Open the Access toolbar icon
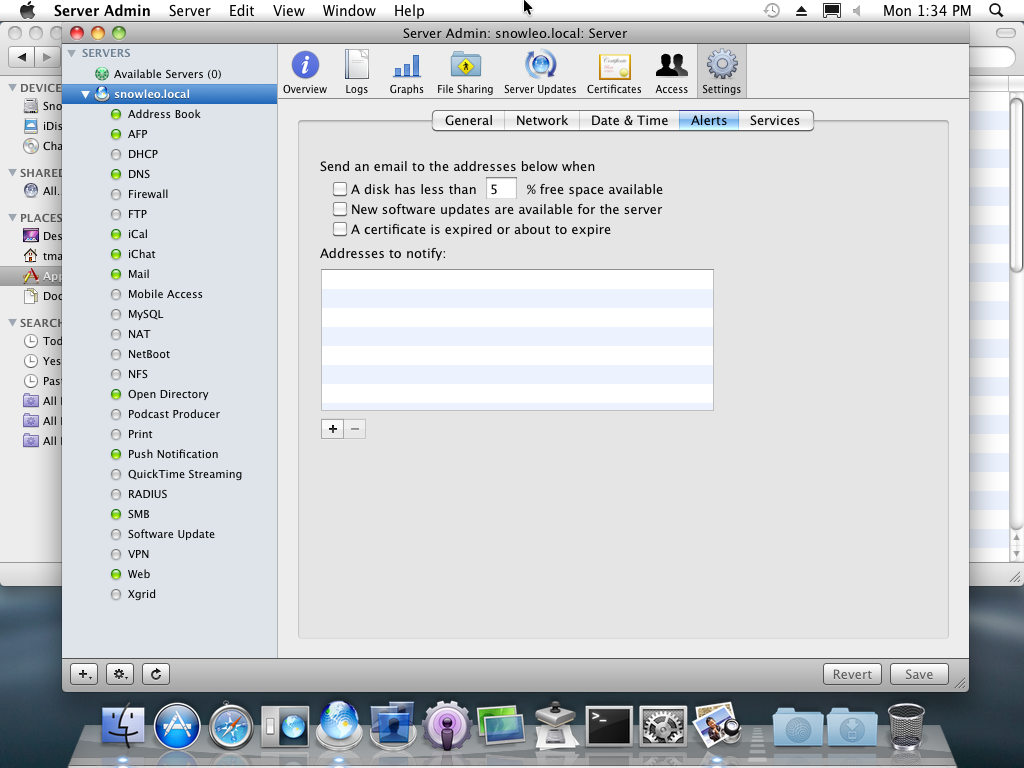 (x=671, y=72)
